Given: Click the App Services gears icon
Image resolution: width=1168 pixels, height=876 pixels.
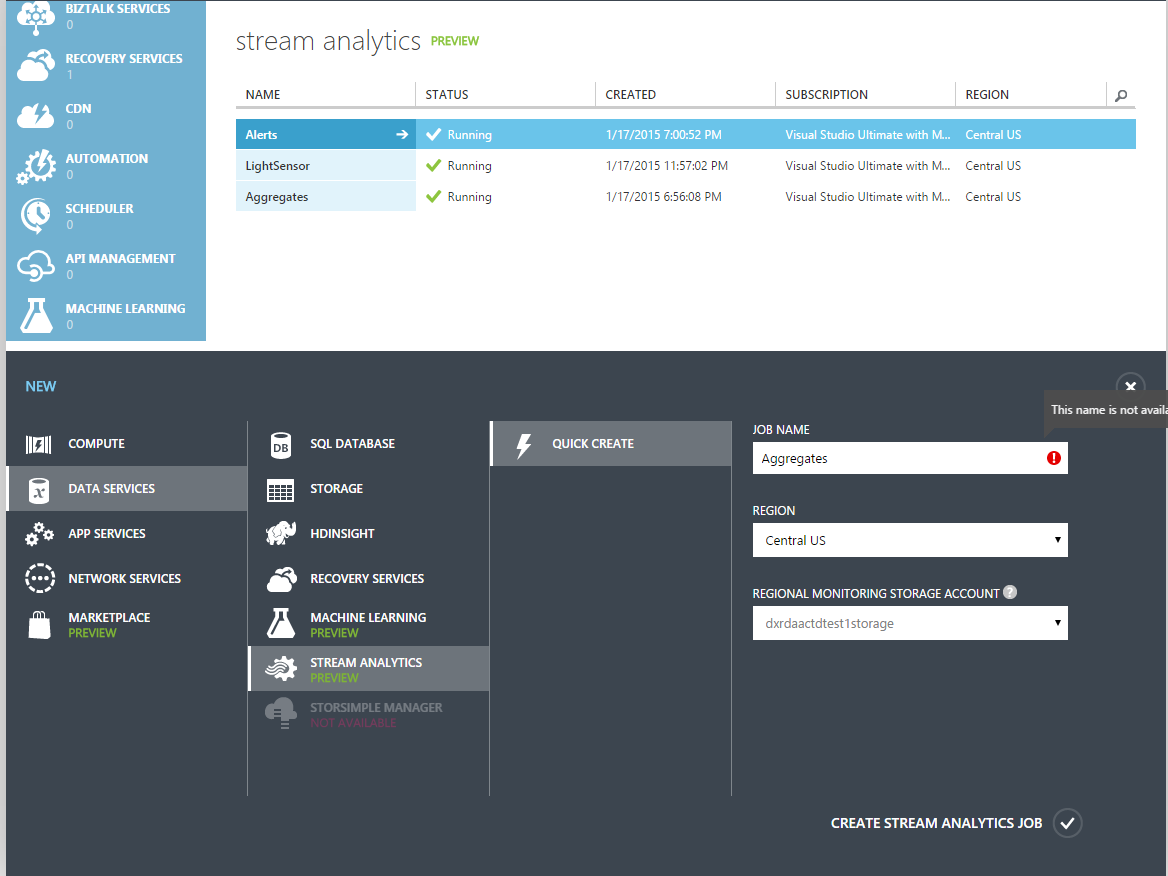Looking at the screenshot, I should click(39, 534).
